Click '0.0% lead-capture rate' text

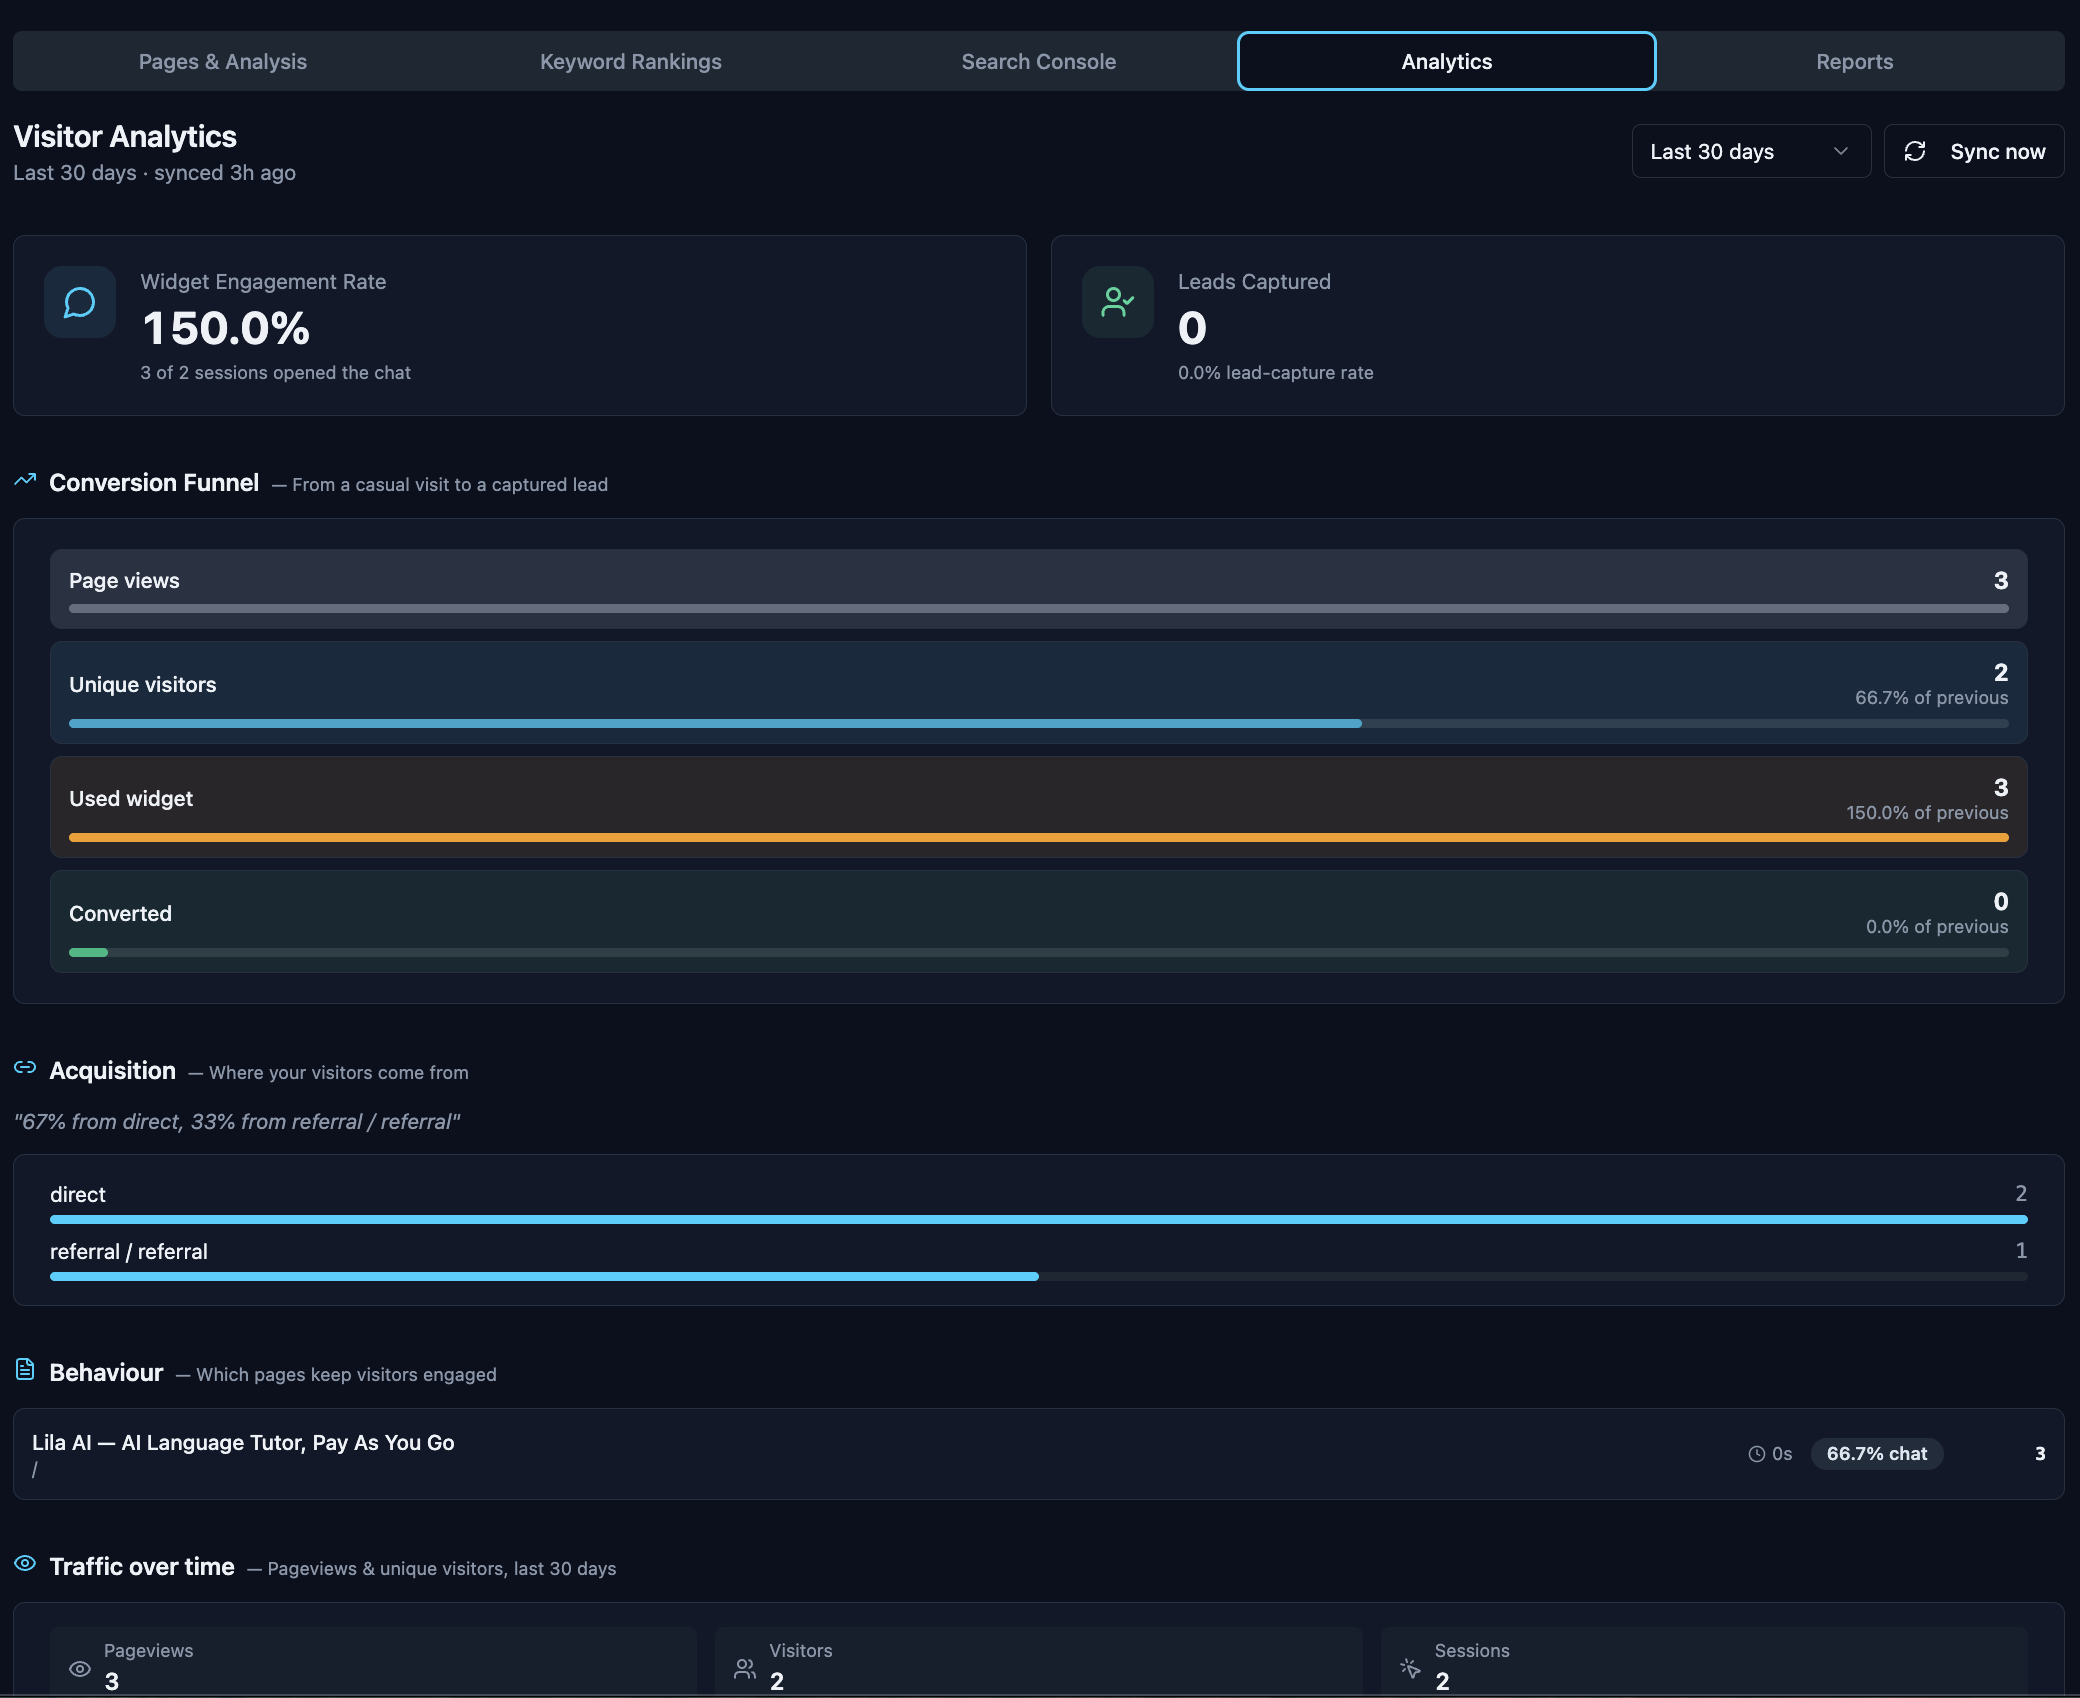pos(1275,372)
